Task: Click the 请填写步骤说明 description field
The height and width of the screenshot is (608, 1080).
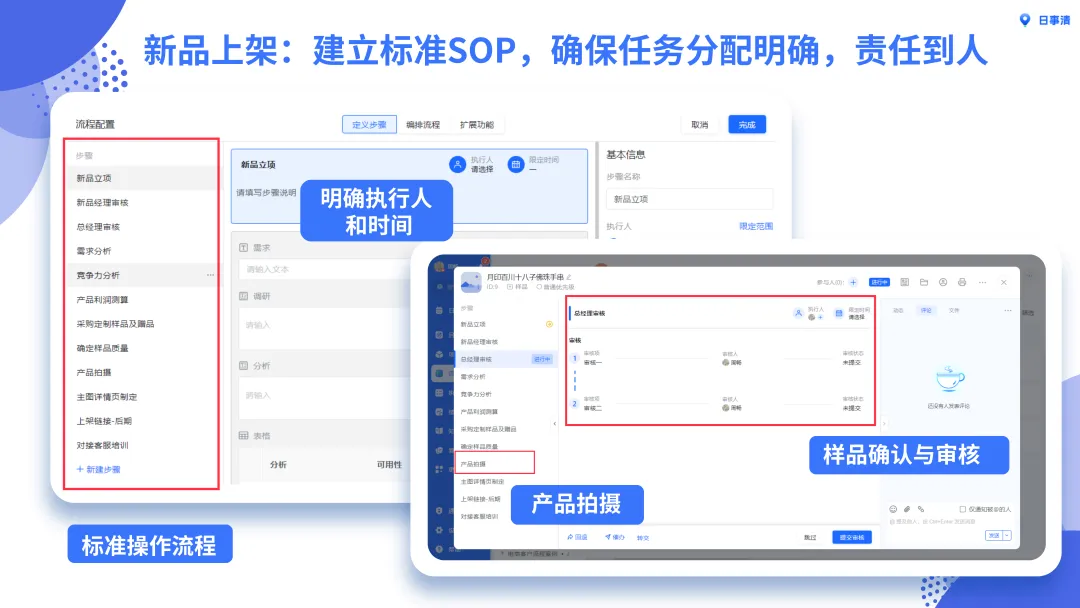Action: tap(267, 193)
